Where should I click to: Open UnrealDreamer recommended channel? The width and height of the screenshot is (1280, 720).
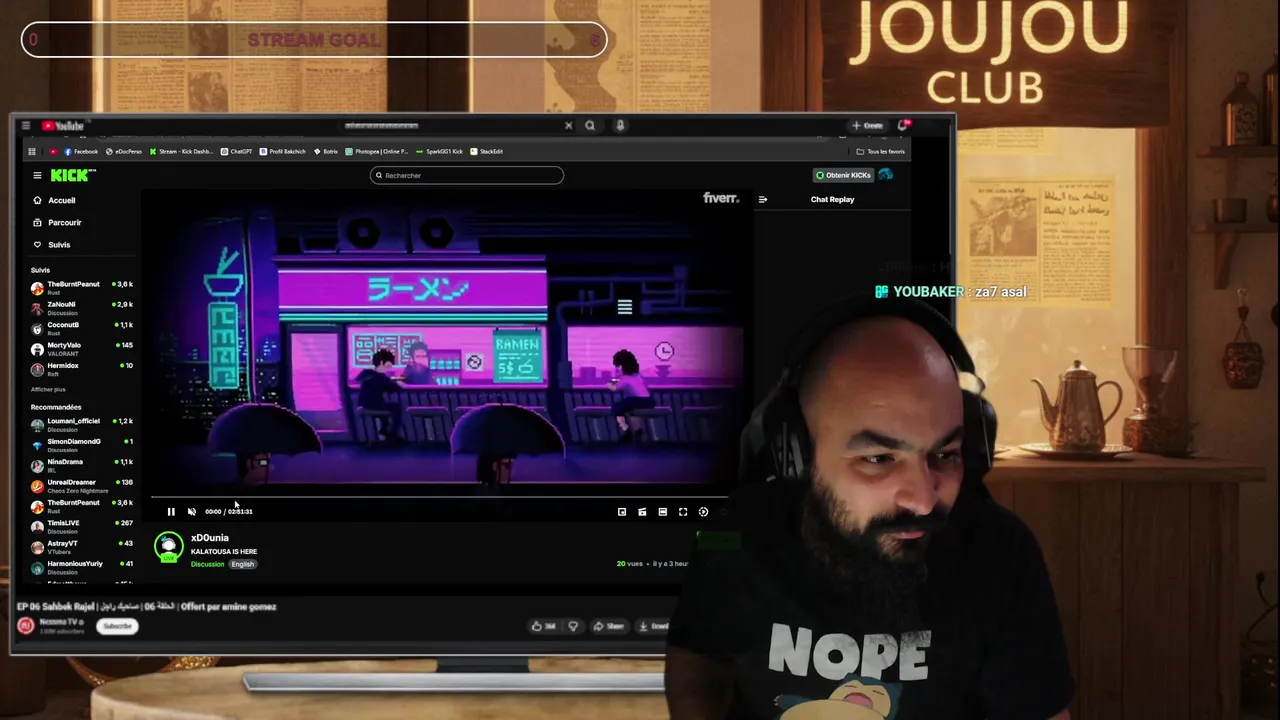(82, 486)
